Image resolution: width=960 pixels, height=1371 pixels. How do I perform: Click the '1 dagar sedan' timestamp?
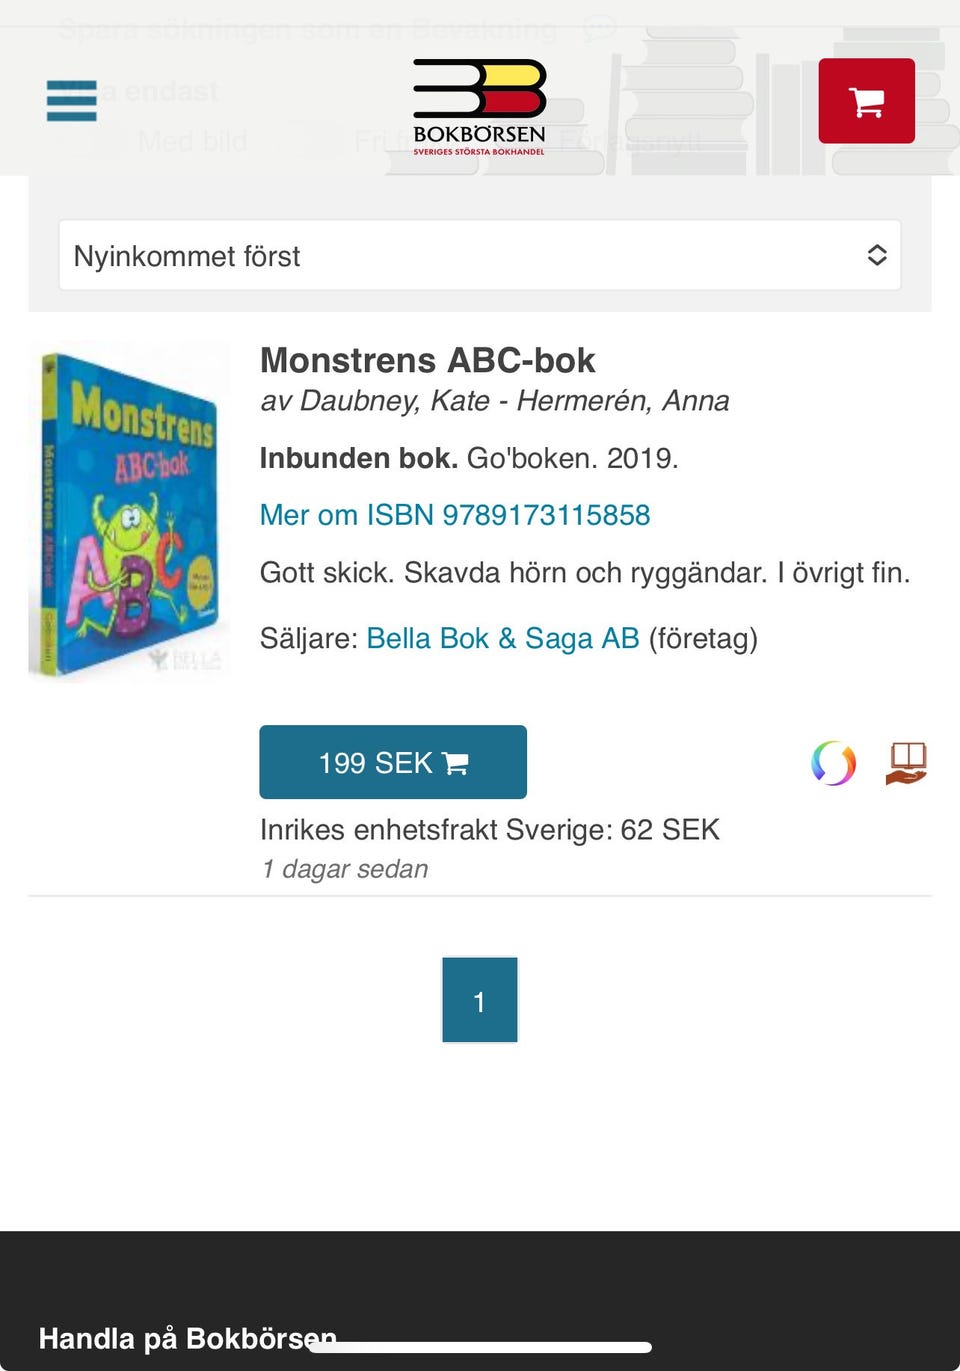click(x=345, y=869)
